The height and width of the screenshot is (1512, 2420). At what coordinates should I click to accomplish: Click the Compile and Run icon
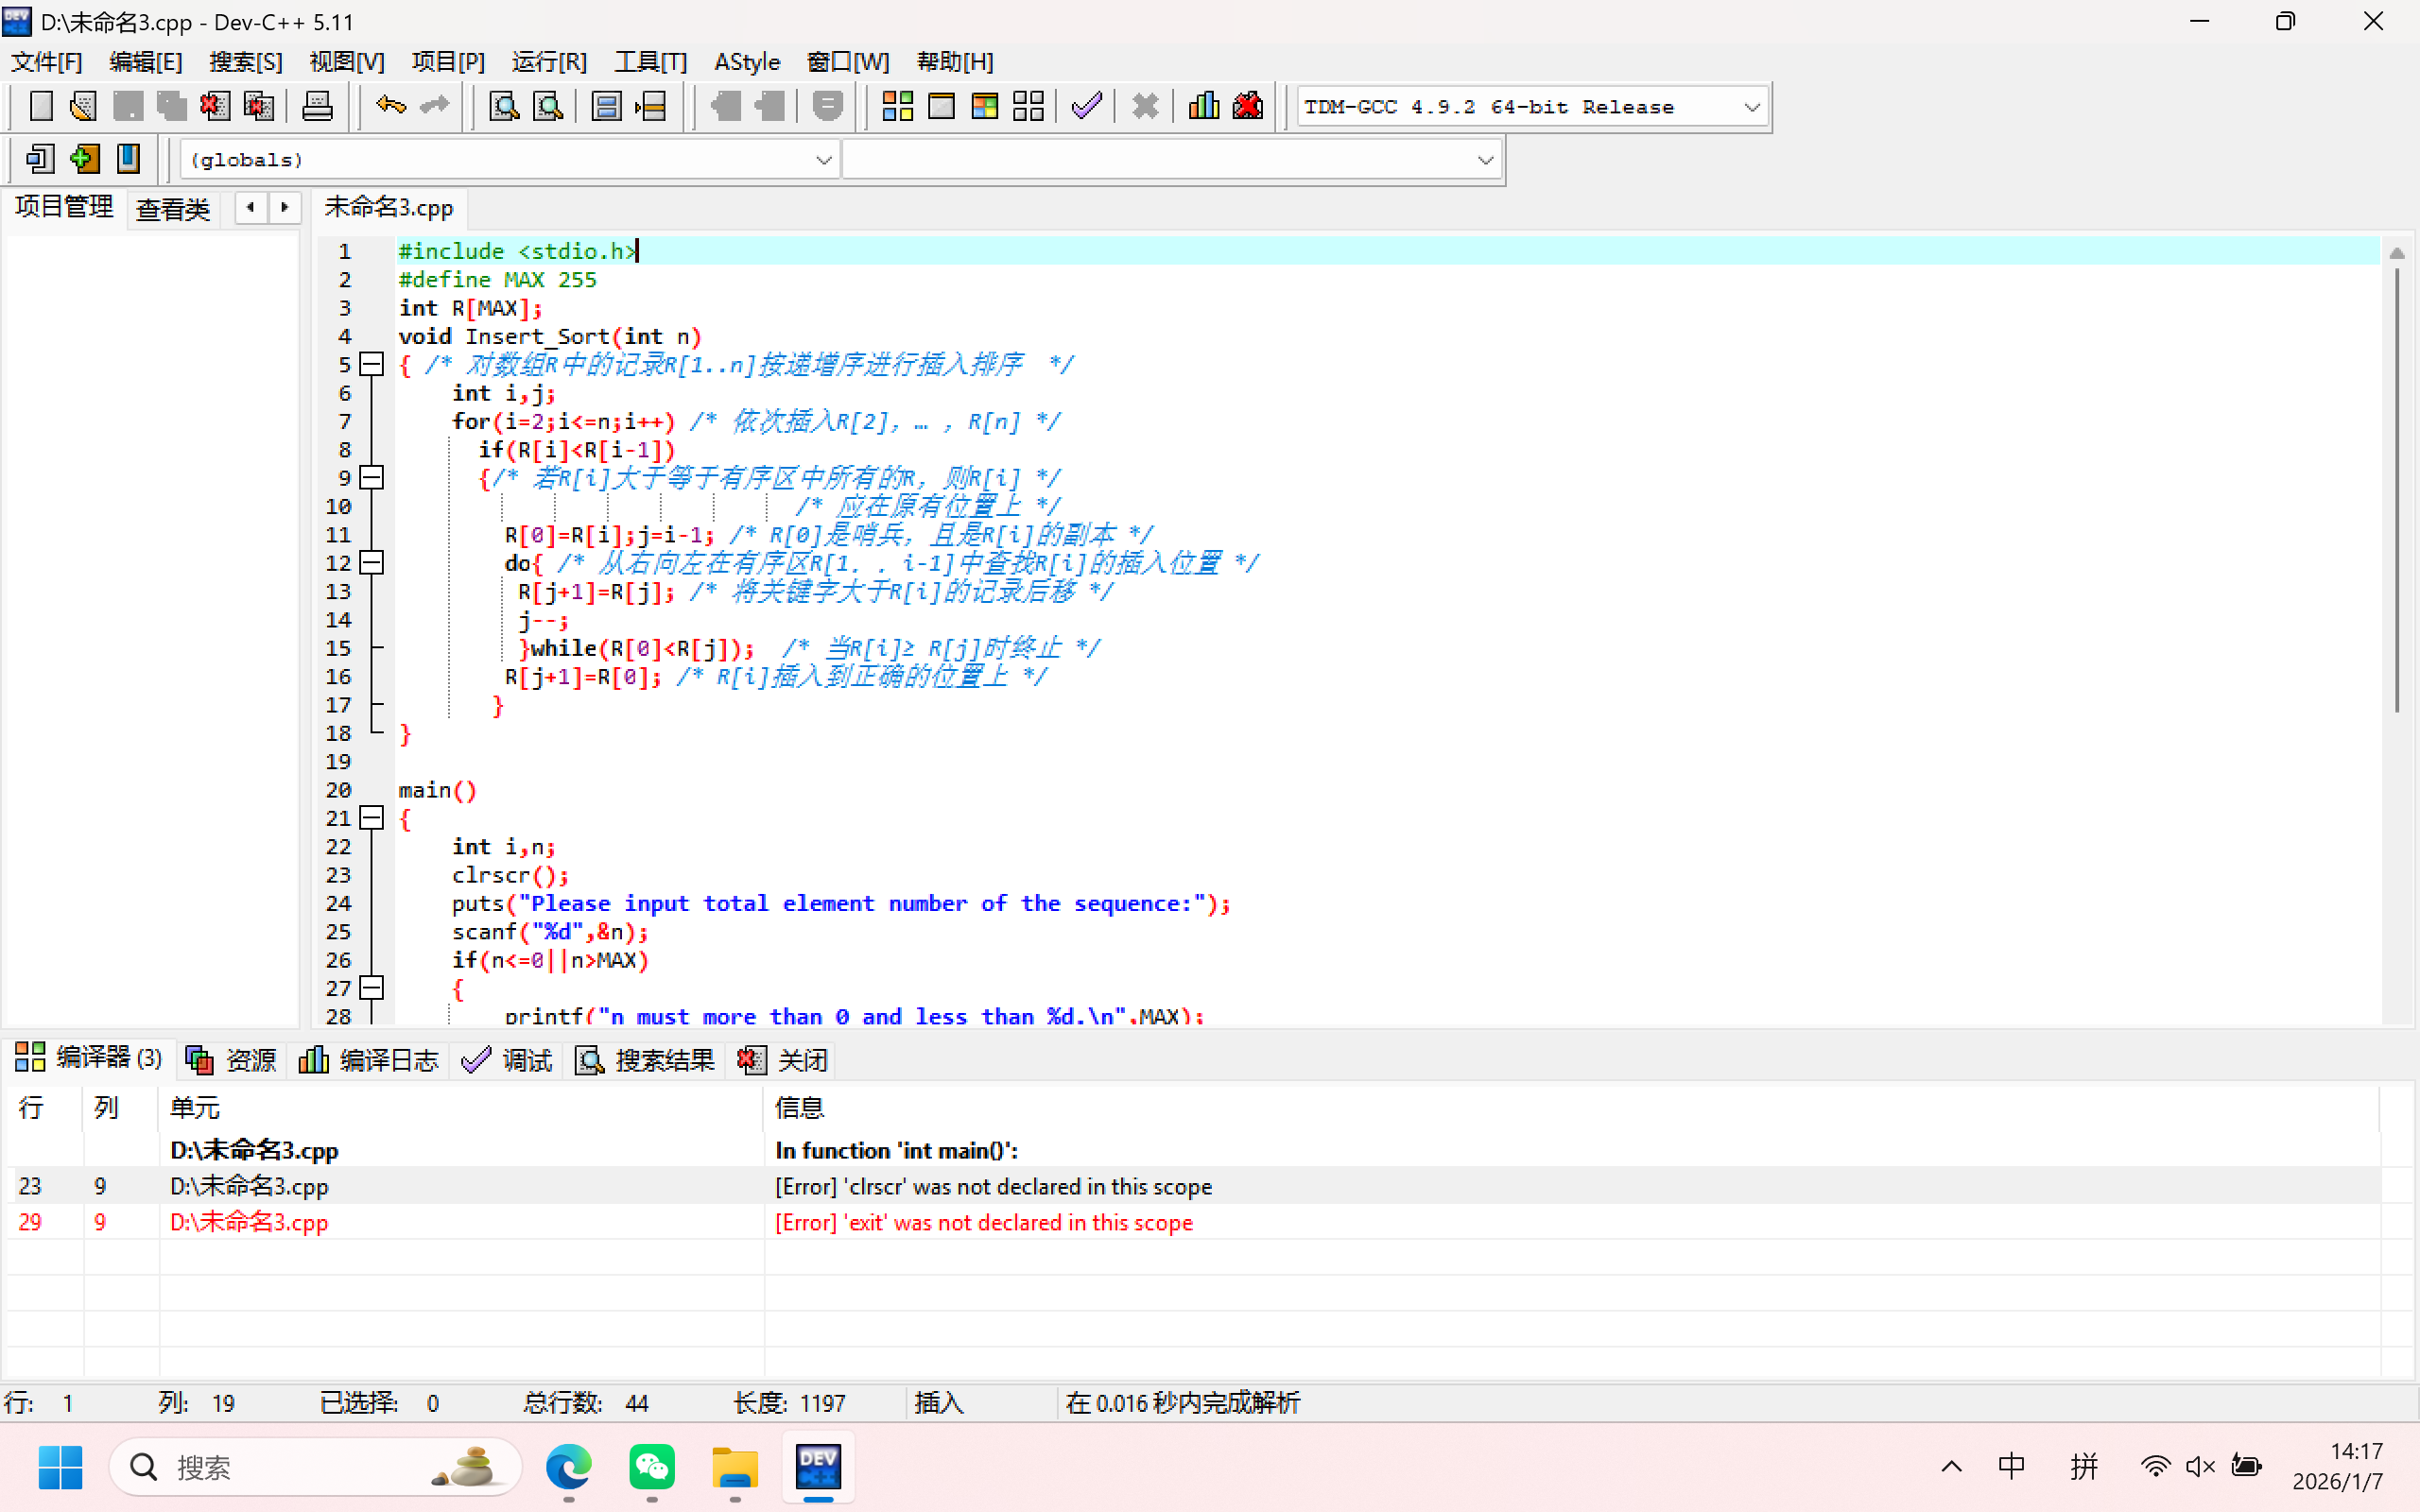click(x=984, y=106)
